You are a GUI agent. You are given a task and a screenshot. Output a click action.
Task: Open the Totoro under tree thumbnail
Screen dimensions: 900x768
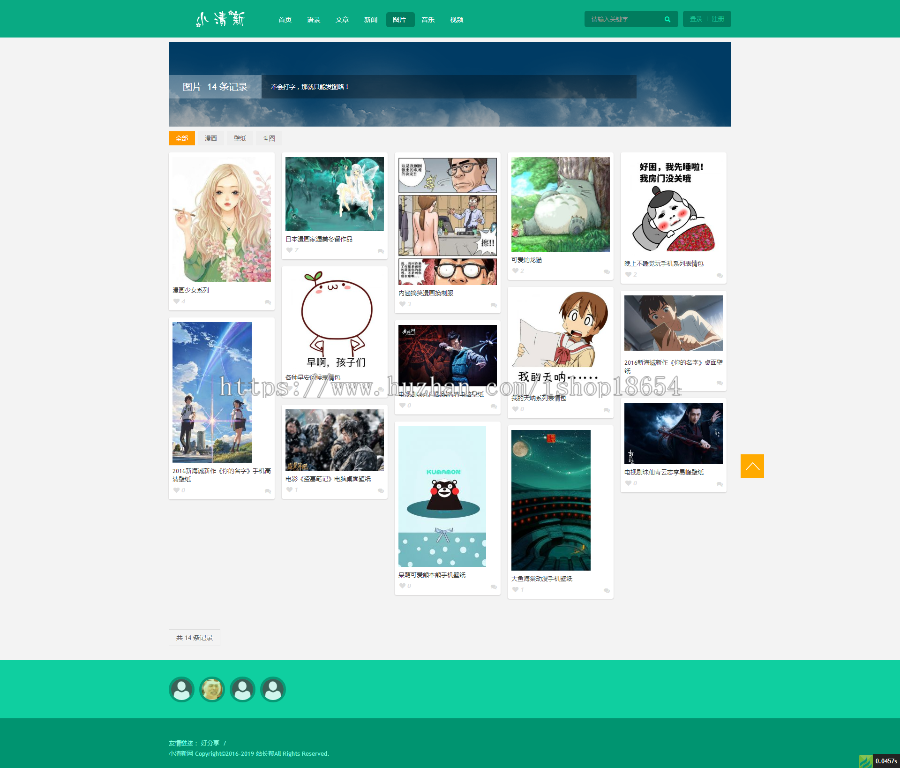560,204
